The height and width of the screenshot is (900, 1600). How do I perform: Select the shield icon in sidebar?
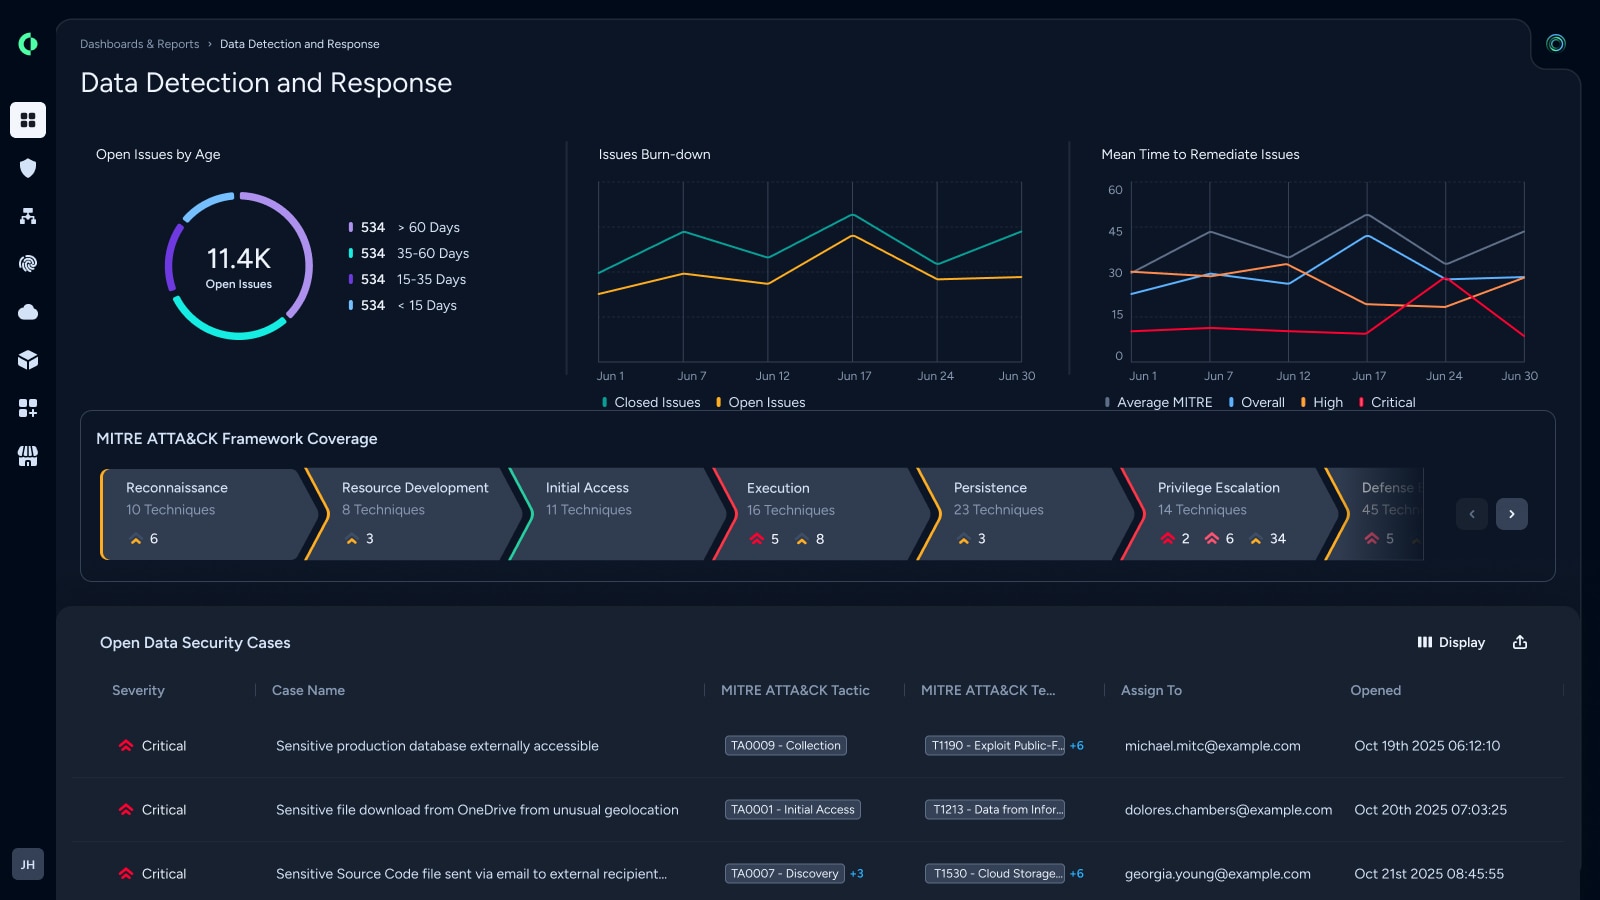coord(28,168)
